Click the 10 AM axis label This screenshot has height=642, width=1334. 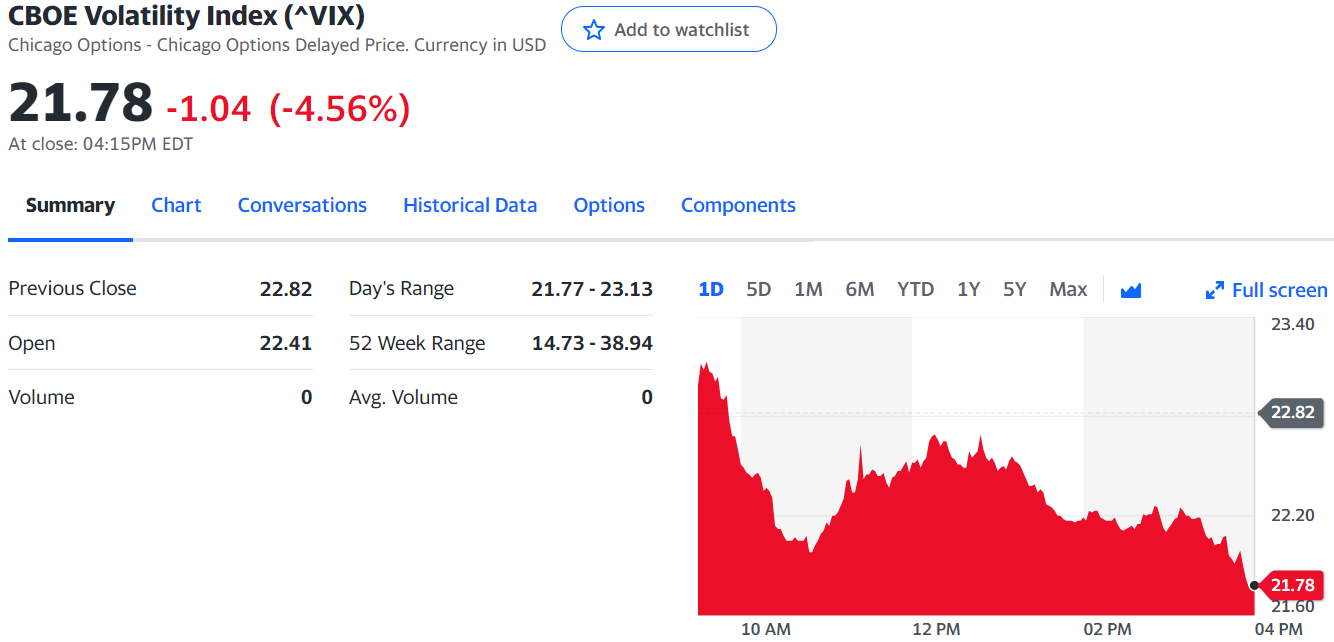click(x=766, y=629)
